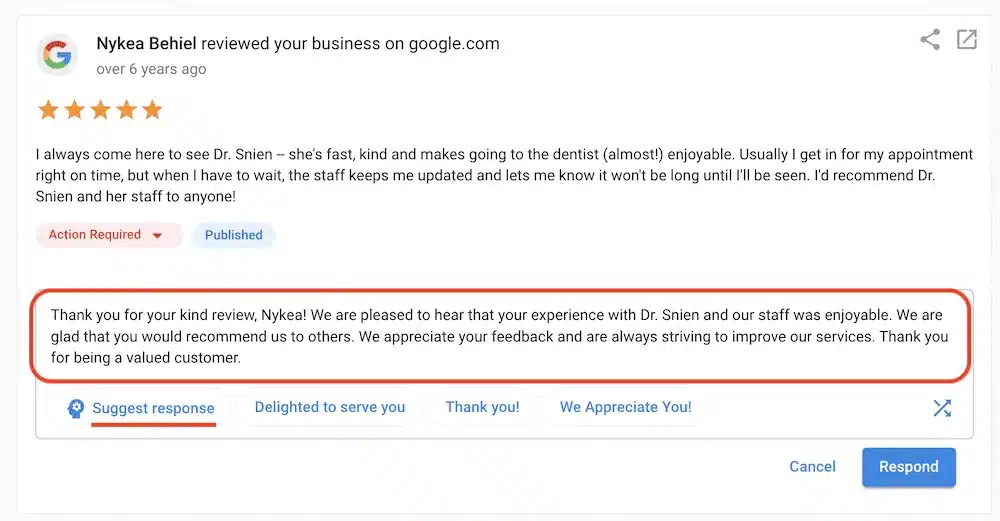Click the shuffle suggestions icon
Viewport: 1000px width, 521px height.
(942, 408)
